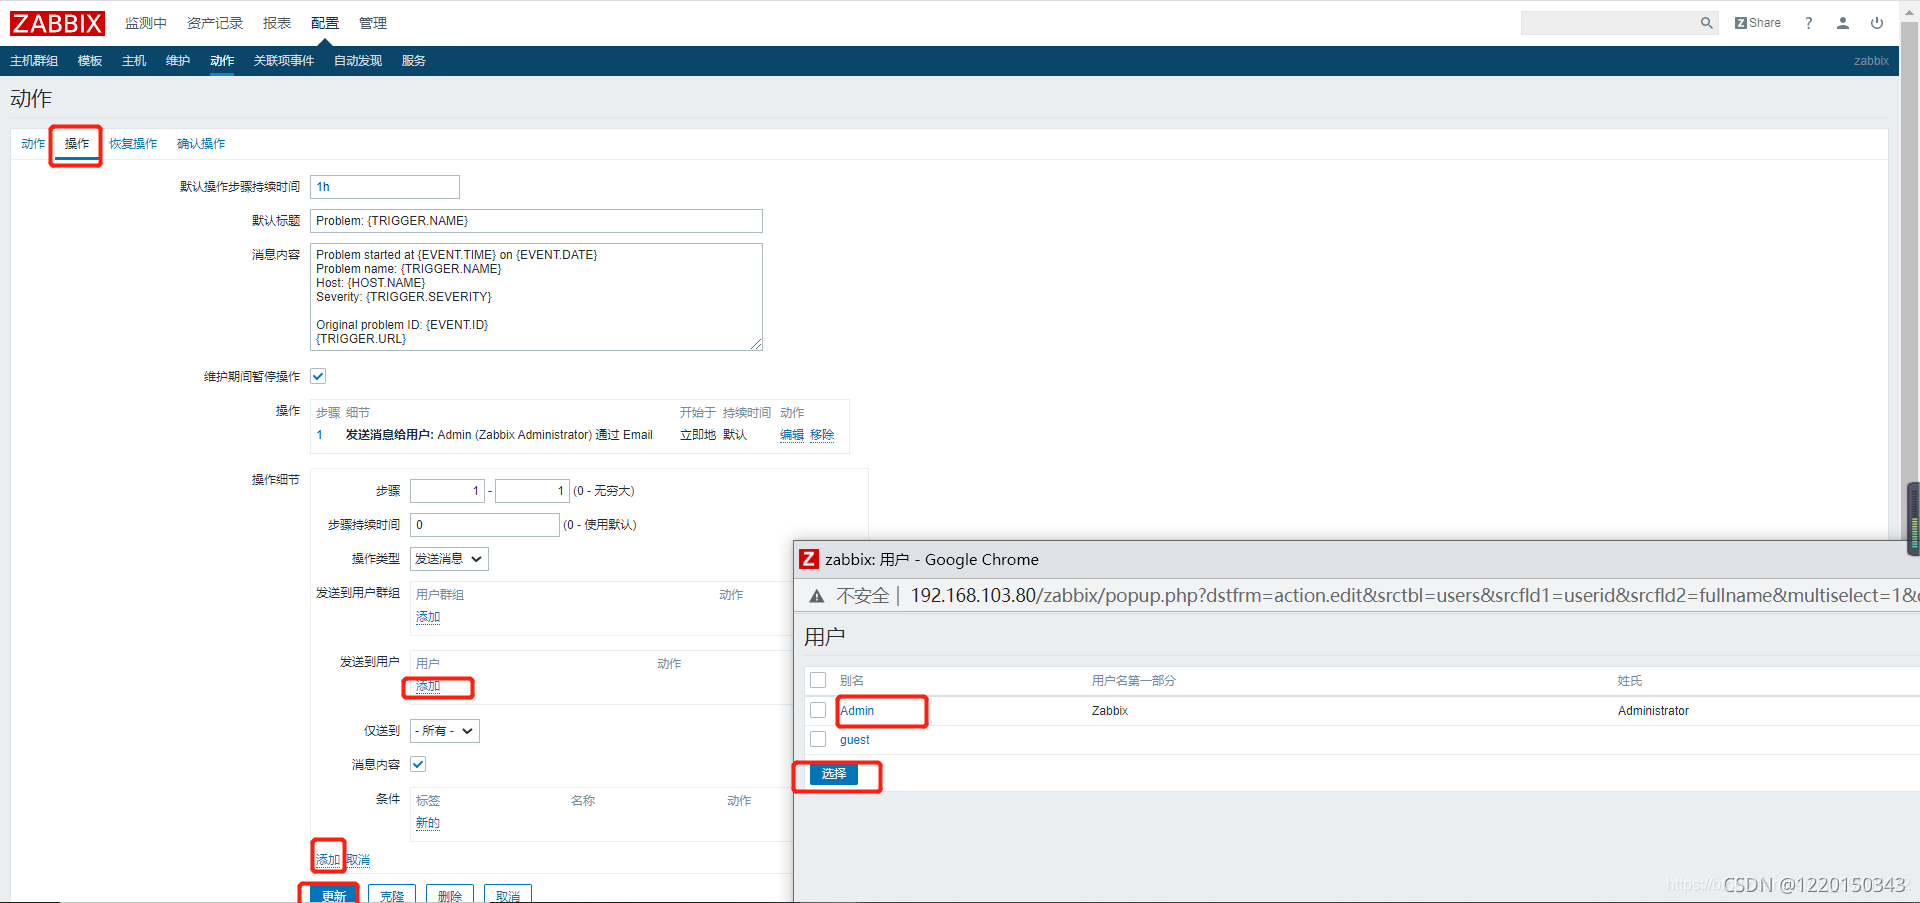The image size is (1920, 903).
Task: Go to 主机 submenu
Action: tap(134, 61)
